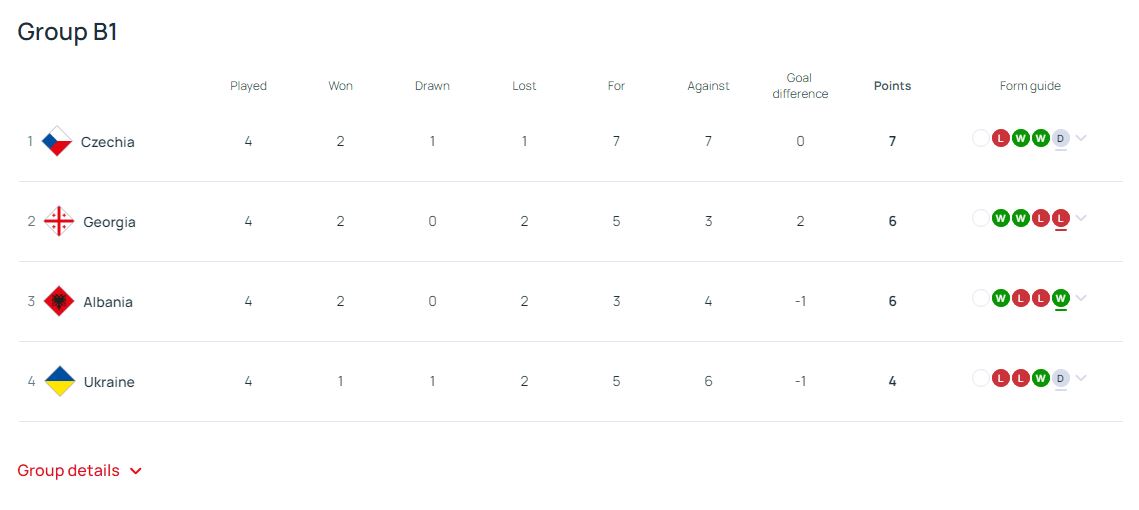Open the Ukraine team link
This screenshot has height=510, width=1139.
(109, 382)
